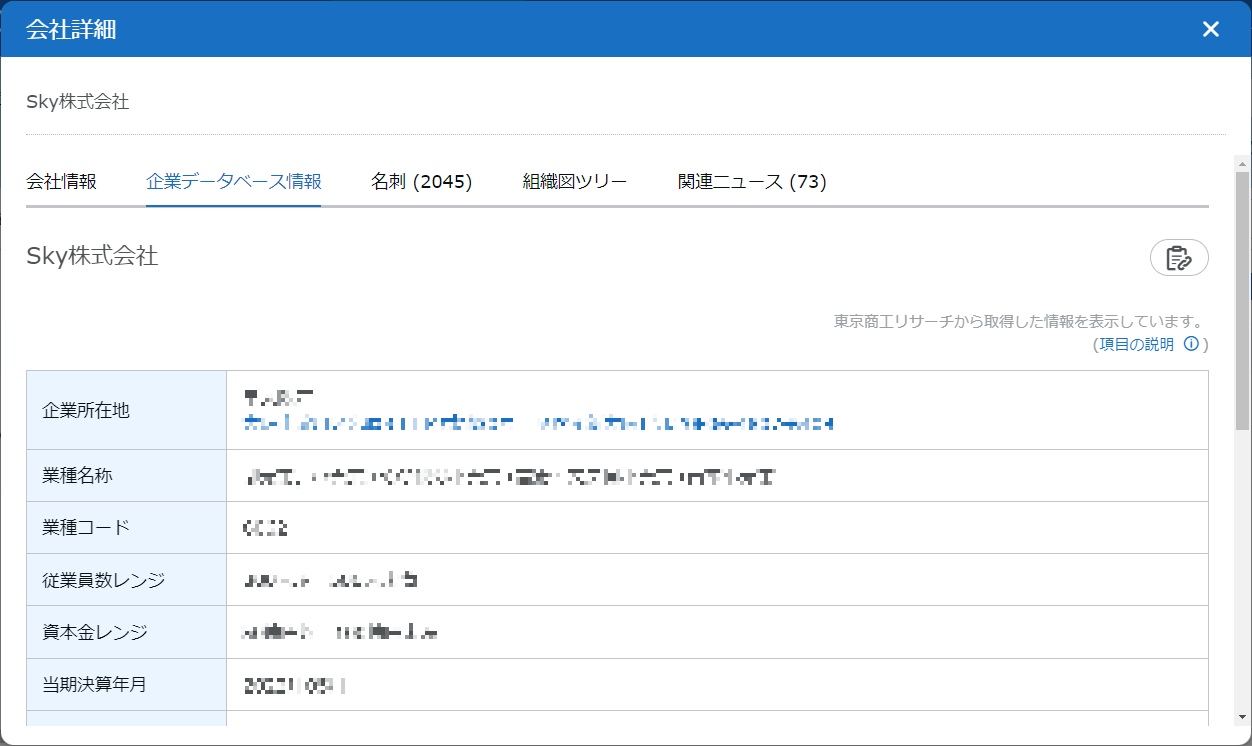Select the 業種名称 row label

coord(77,476)
